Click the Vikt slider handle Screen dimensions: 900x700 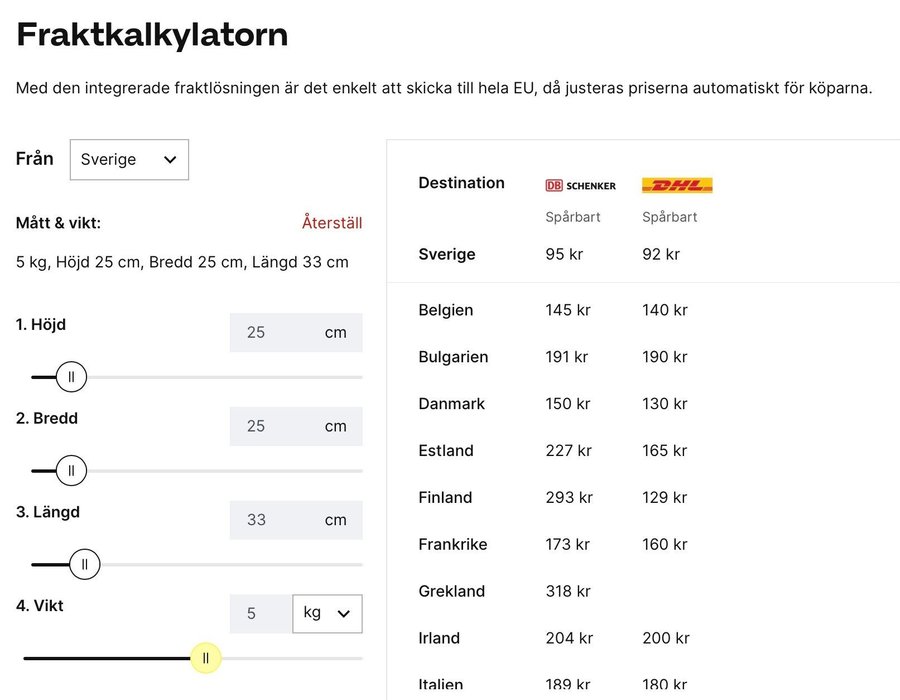tap(206, 658)
